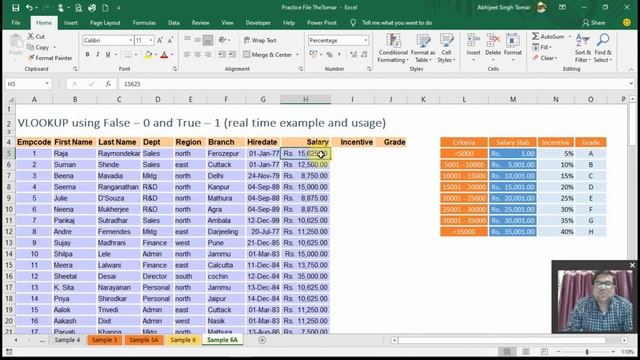Increase indent of cell contents
Viewport: 640px width, 360px height.
click(x=232, y=55)
